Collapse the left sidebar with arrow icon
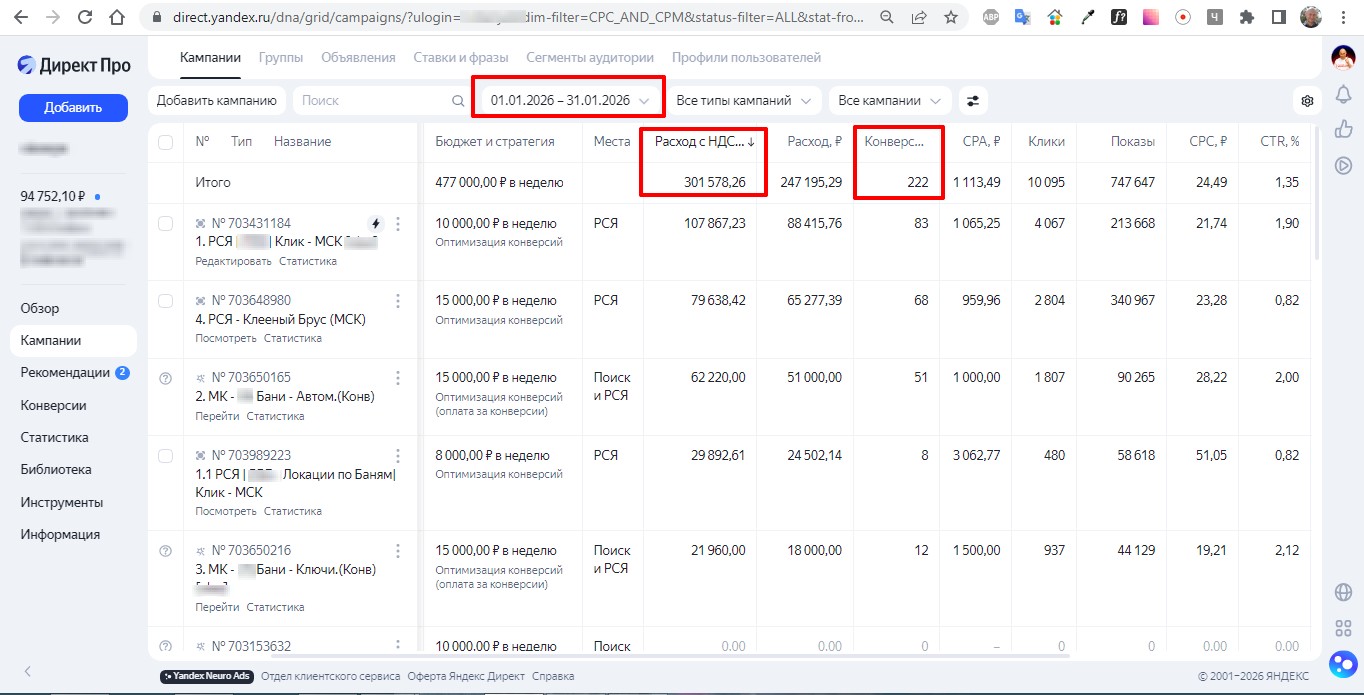The image size is (1364, 695). [x=28, y=671]
